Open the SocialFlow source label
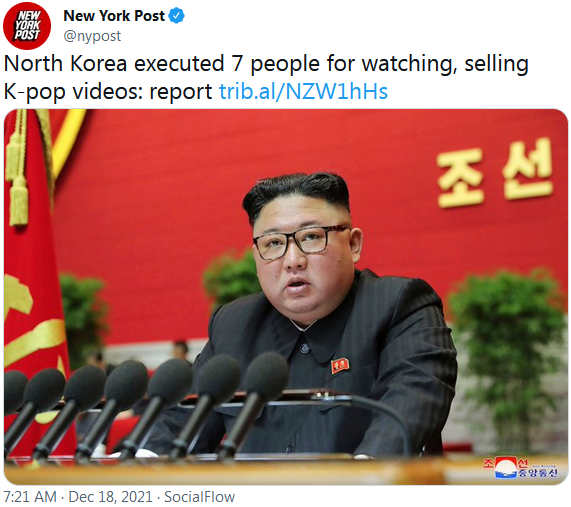 point(200,497)
